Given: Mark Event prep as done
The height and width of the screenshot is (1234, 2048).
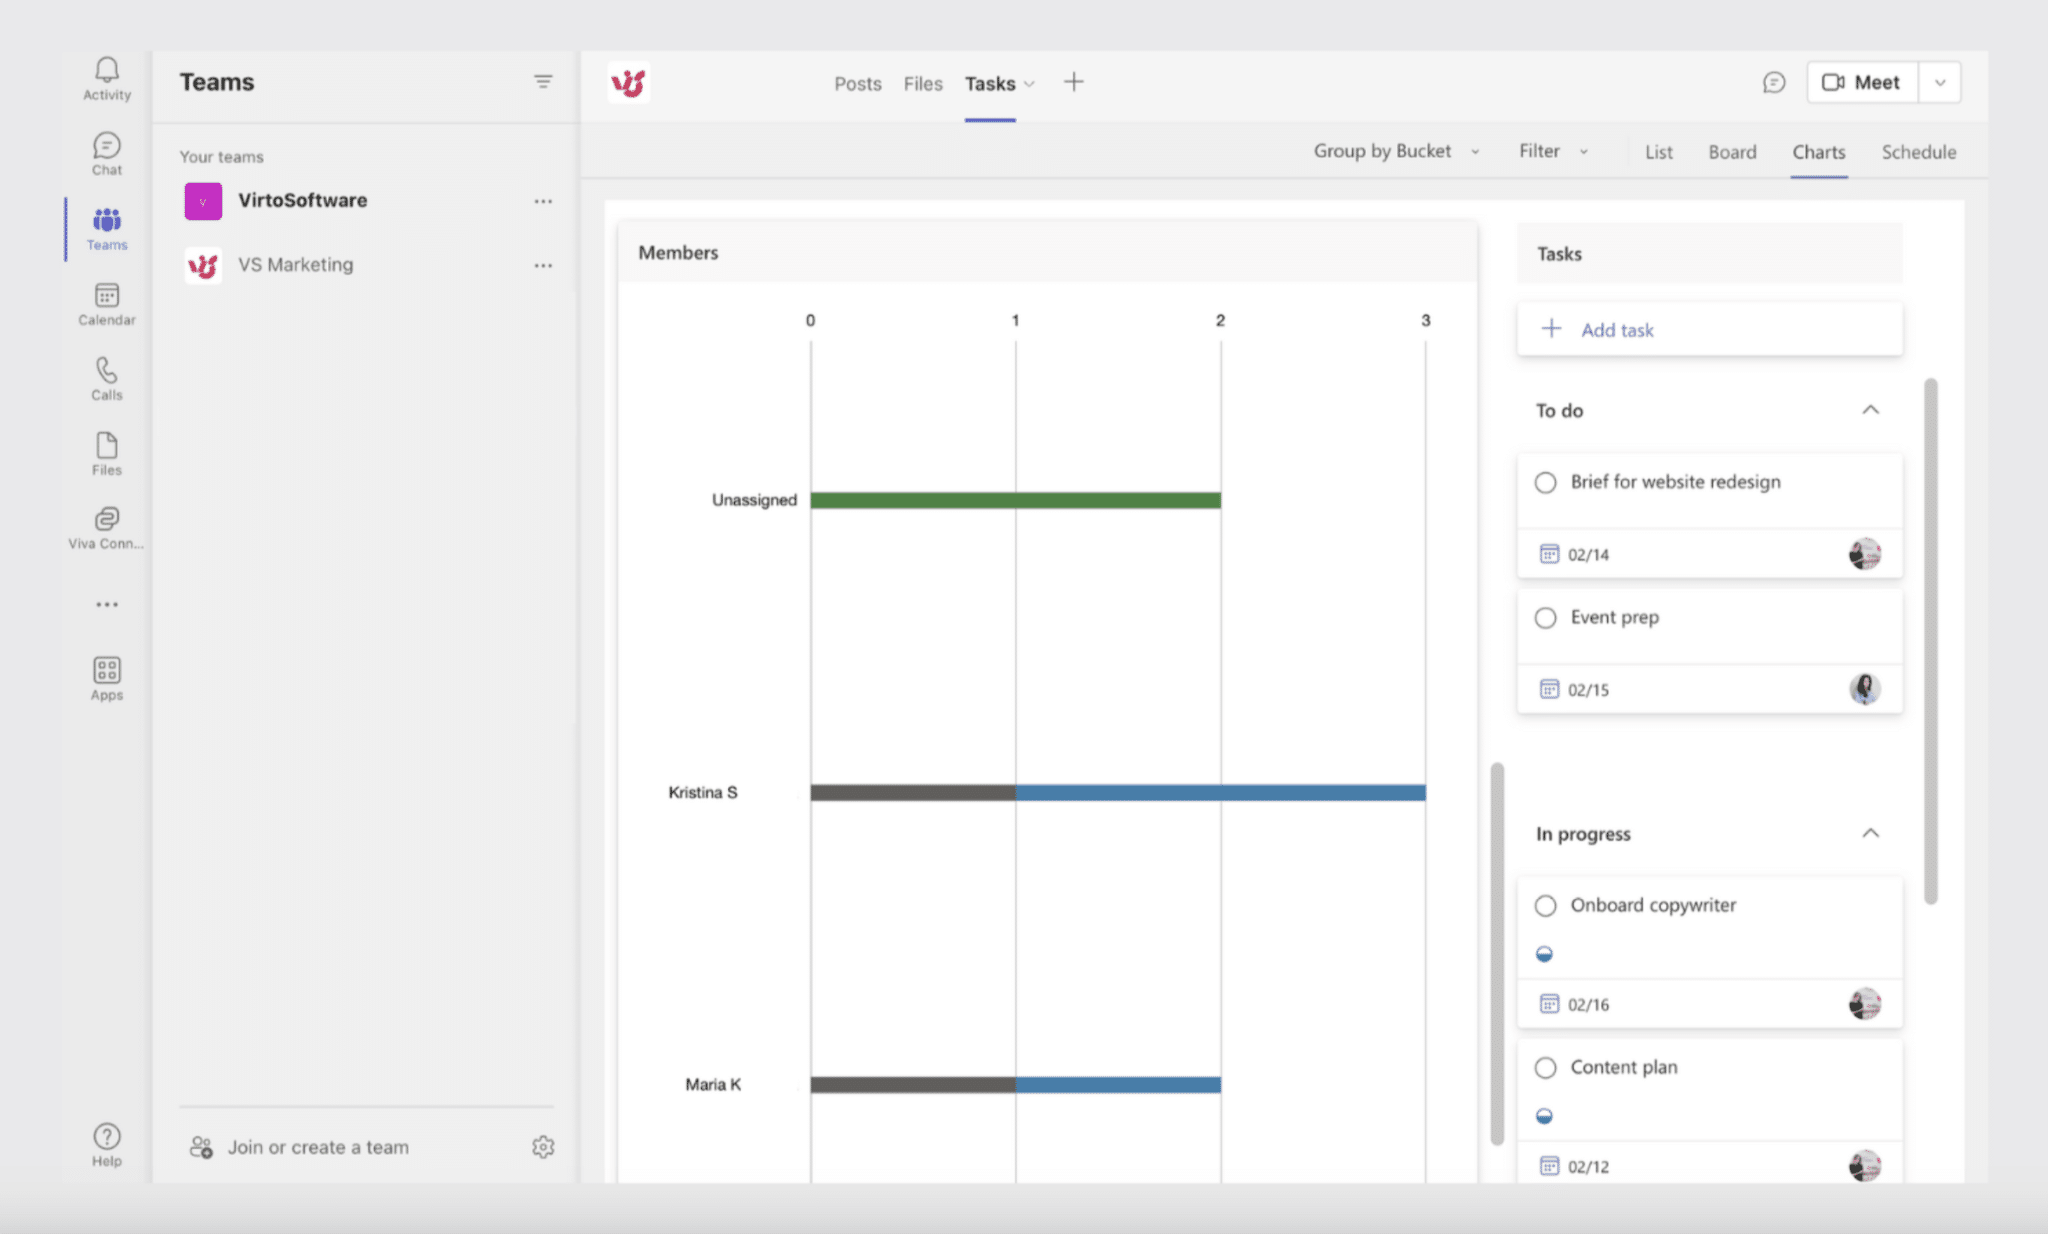Looking at the screenshot, I should tap(1546, 618).
